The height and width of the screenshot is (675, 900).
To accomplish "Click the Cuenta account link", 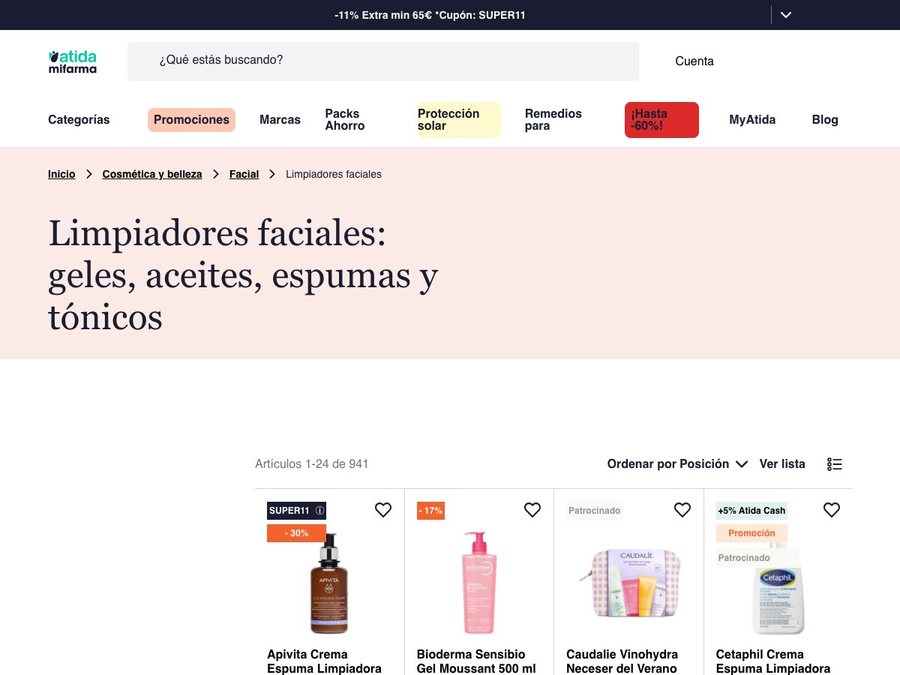I will (694, 61).
